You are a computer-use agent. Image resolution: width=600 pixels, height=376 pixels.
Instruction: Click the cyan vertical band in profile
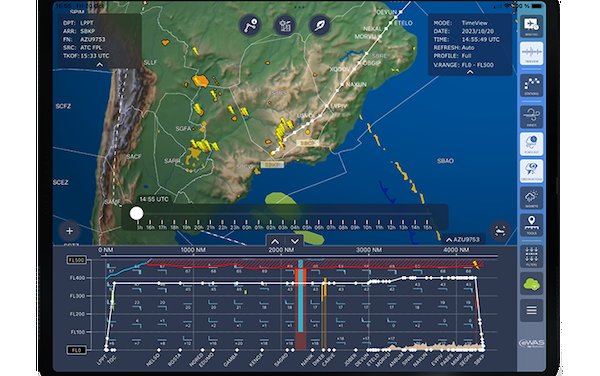[300, 296]
